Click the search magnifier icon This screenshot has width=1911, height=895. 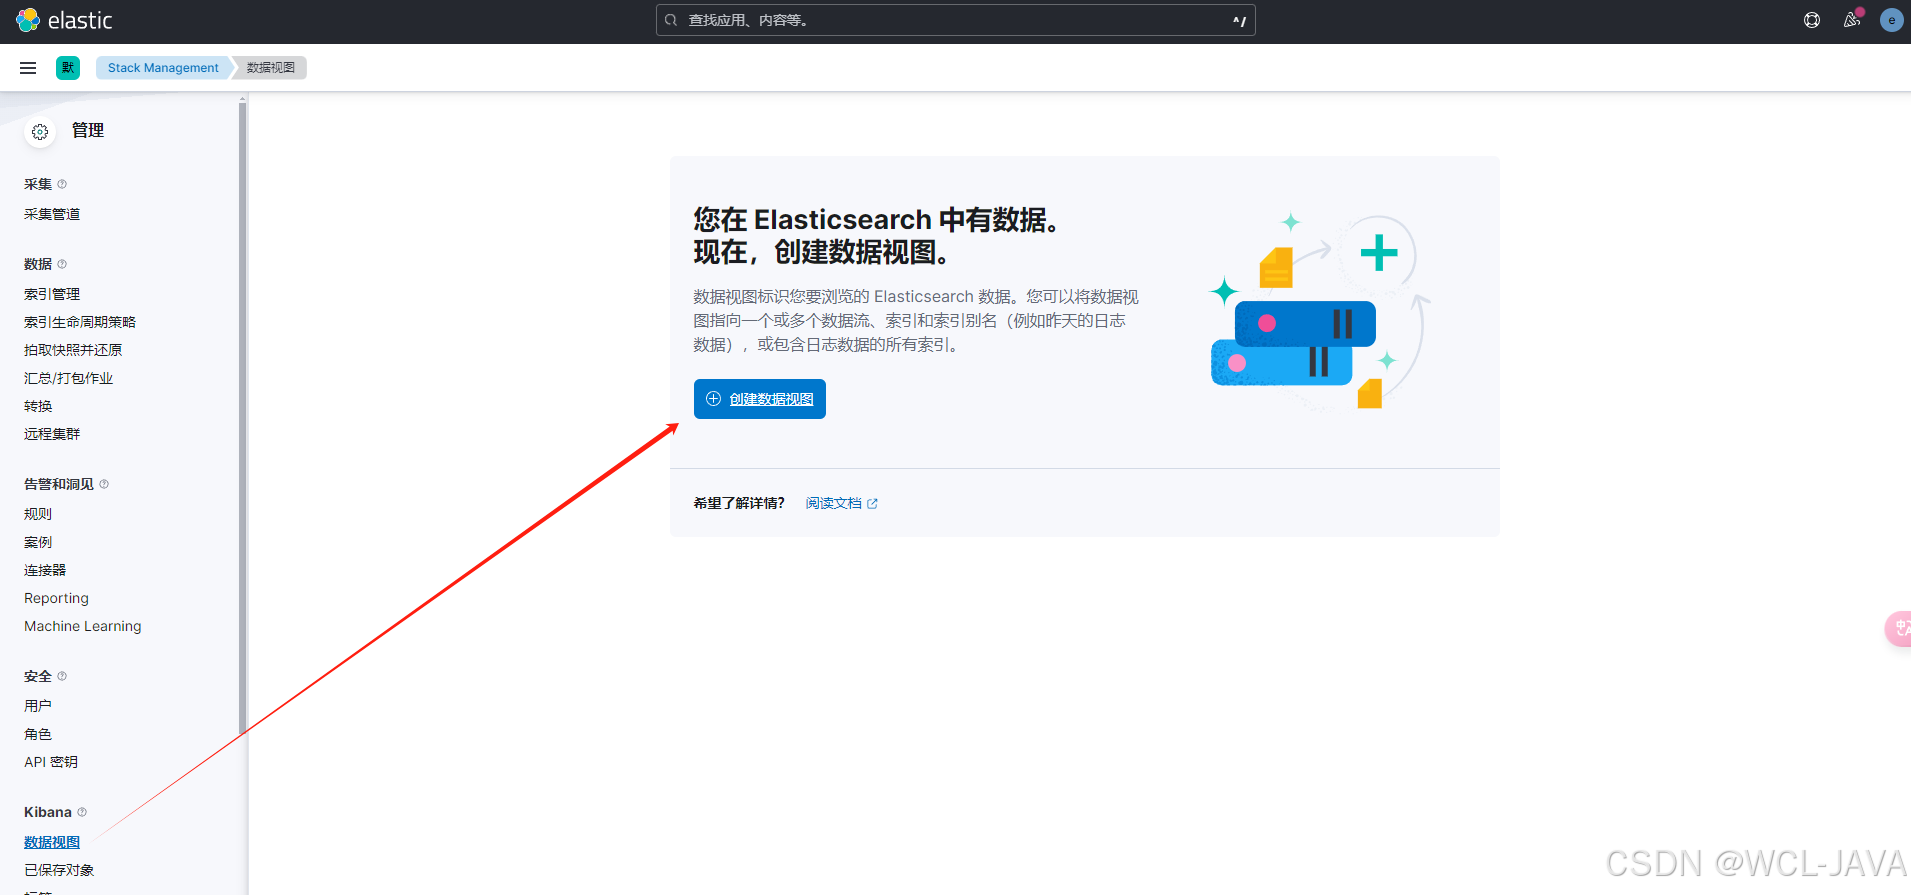click(671, 20)
